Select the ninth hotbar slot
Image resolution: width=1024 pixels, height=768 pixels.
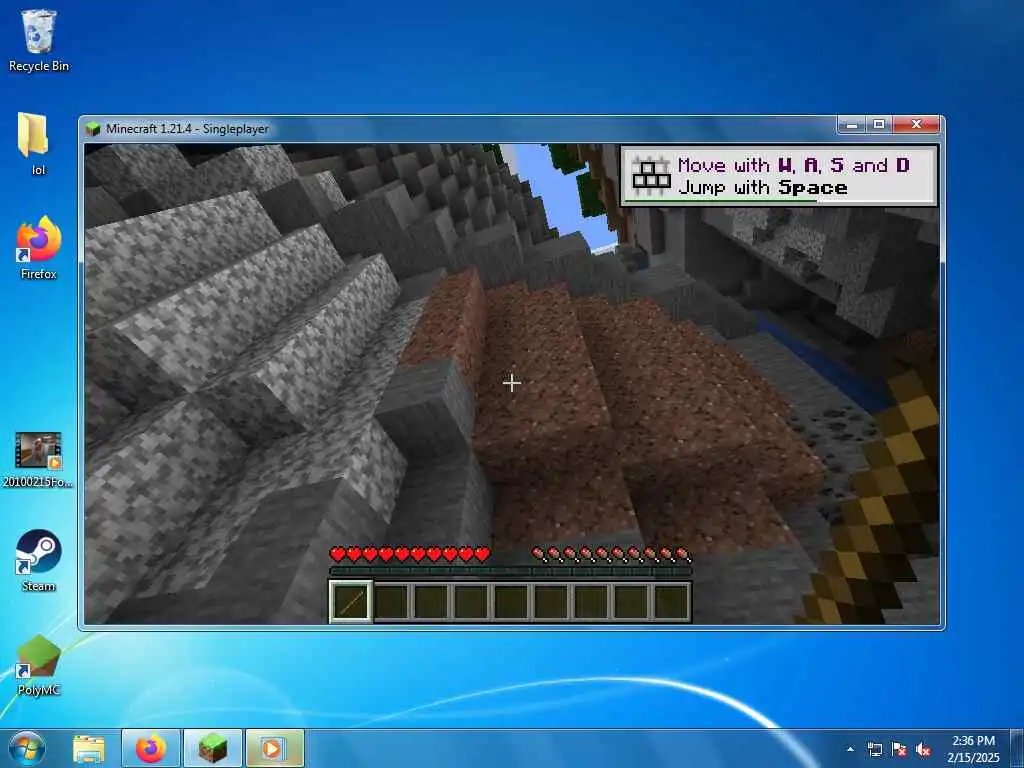[670, 601]
